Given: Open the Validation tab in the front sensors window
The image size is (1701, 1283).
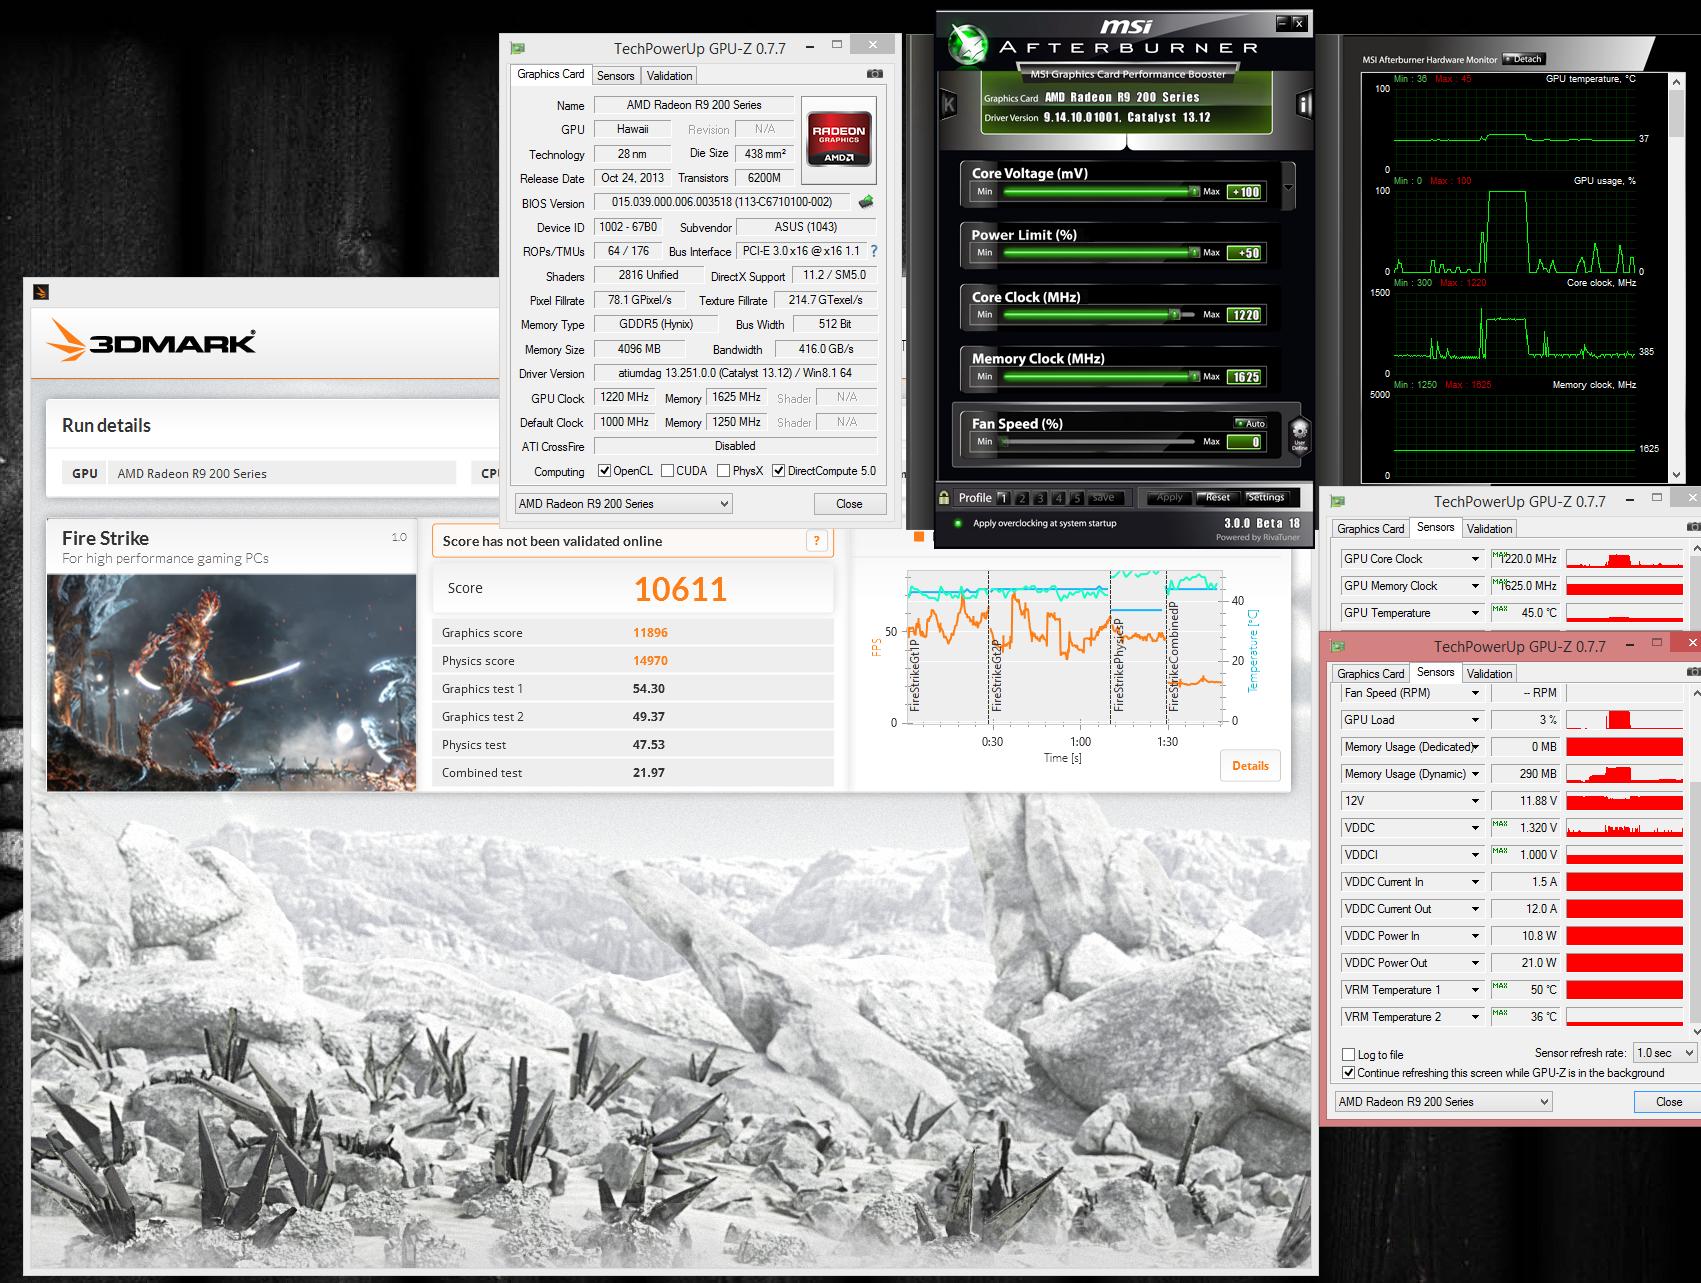Looking at the screenshot, I should 1489,674.
